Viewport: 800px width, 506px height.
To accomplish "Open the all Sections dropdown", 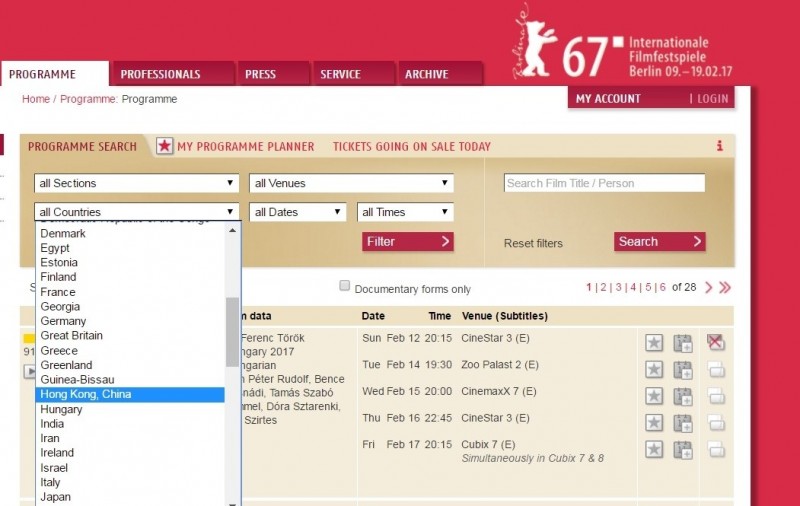I will (x=136, y=183).
